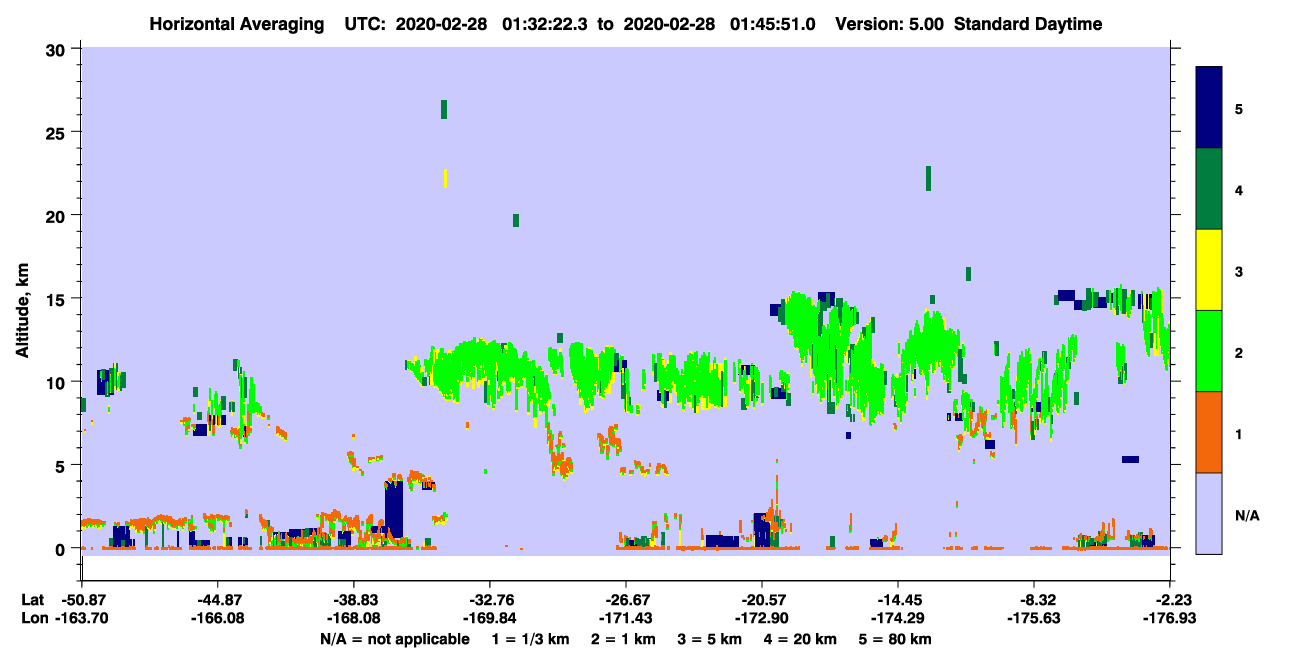Click the legend entry '1 = 1/3 km'
This screenshot has width=1300, height=667.
click(530, 639)
